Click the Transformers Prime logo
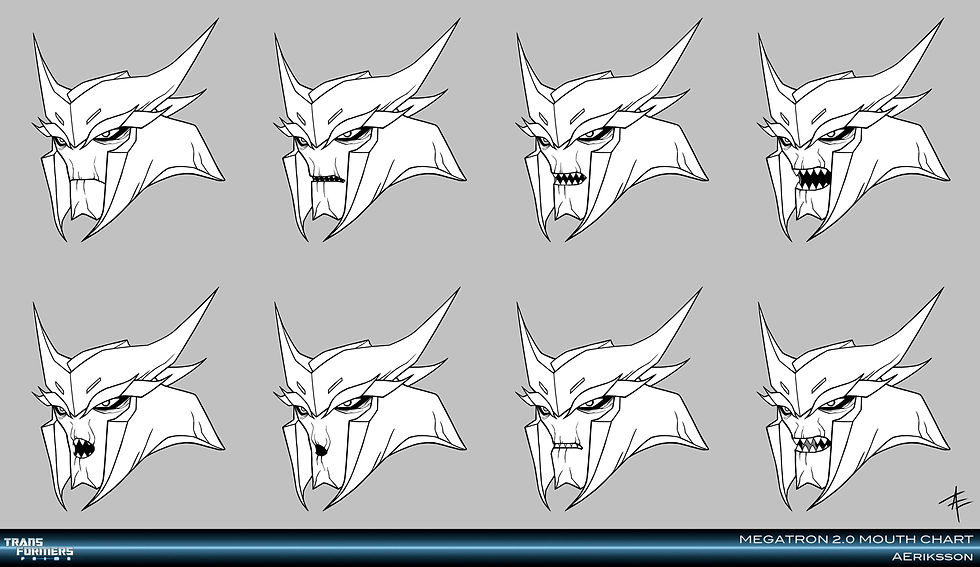 coord(38,548)
